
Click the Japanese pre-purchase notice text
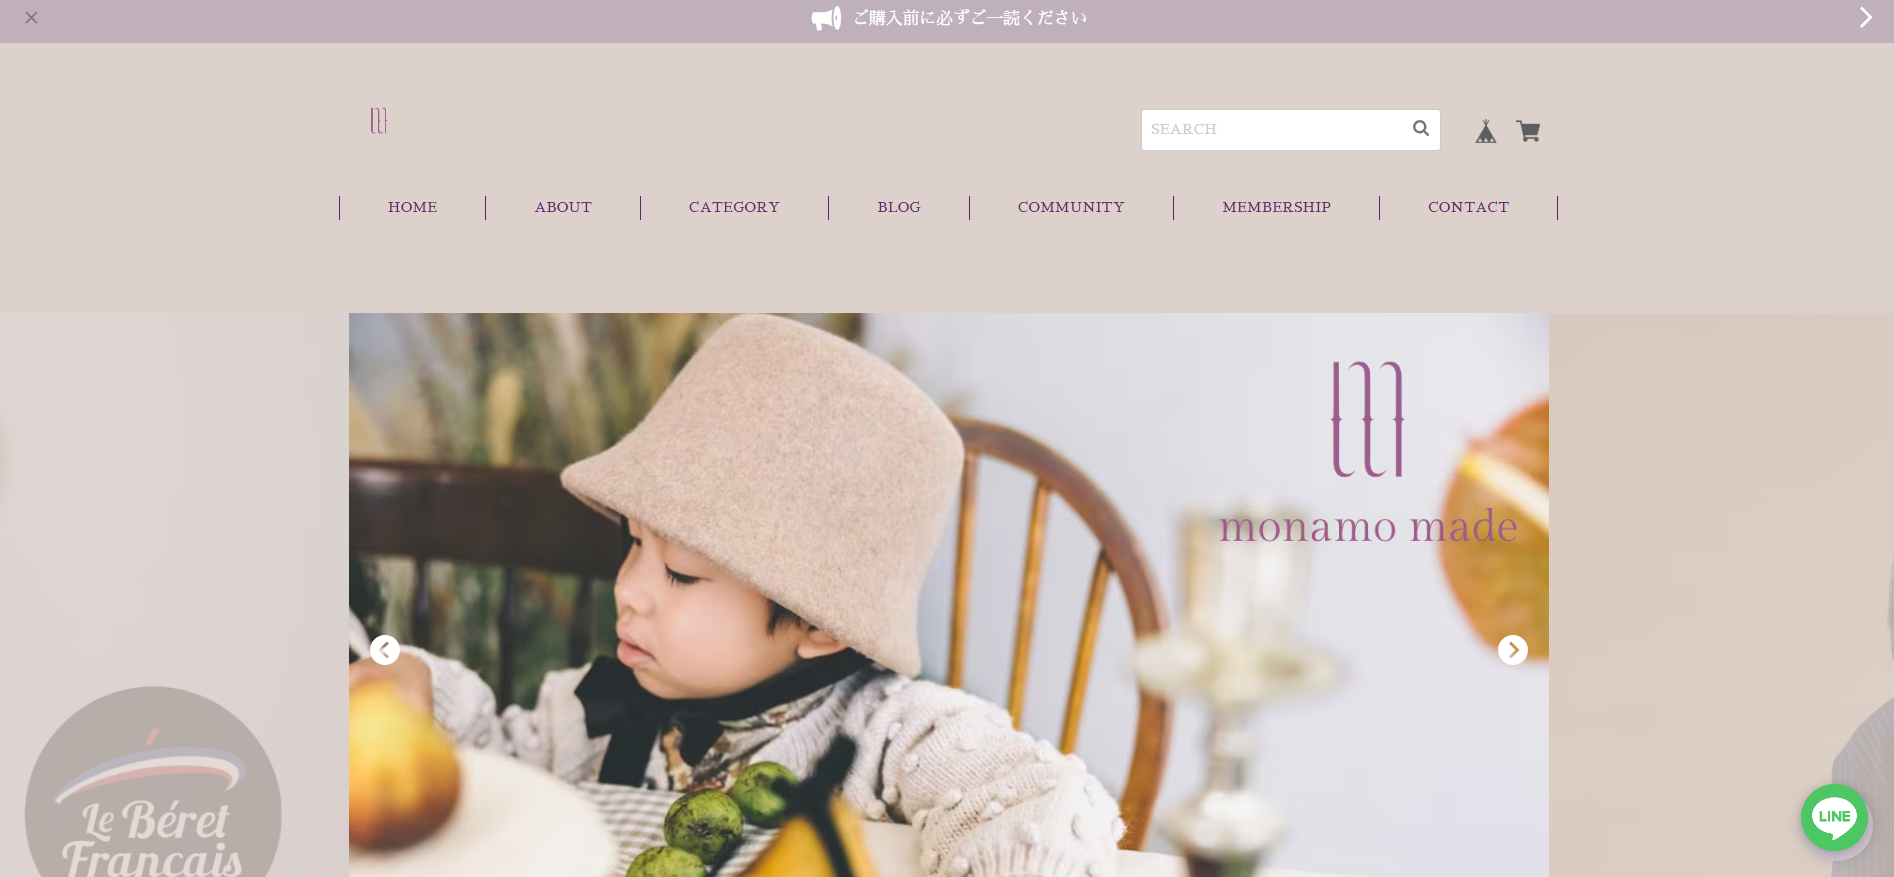click(970, 18)
